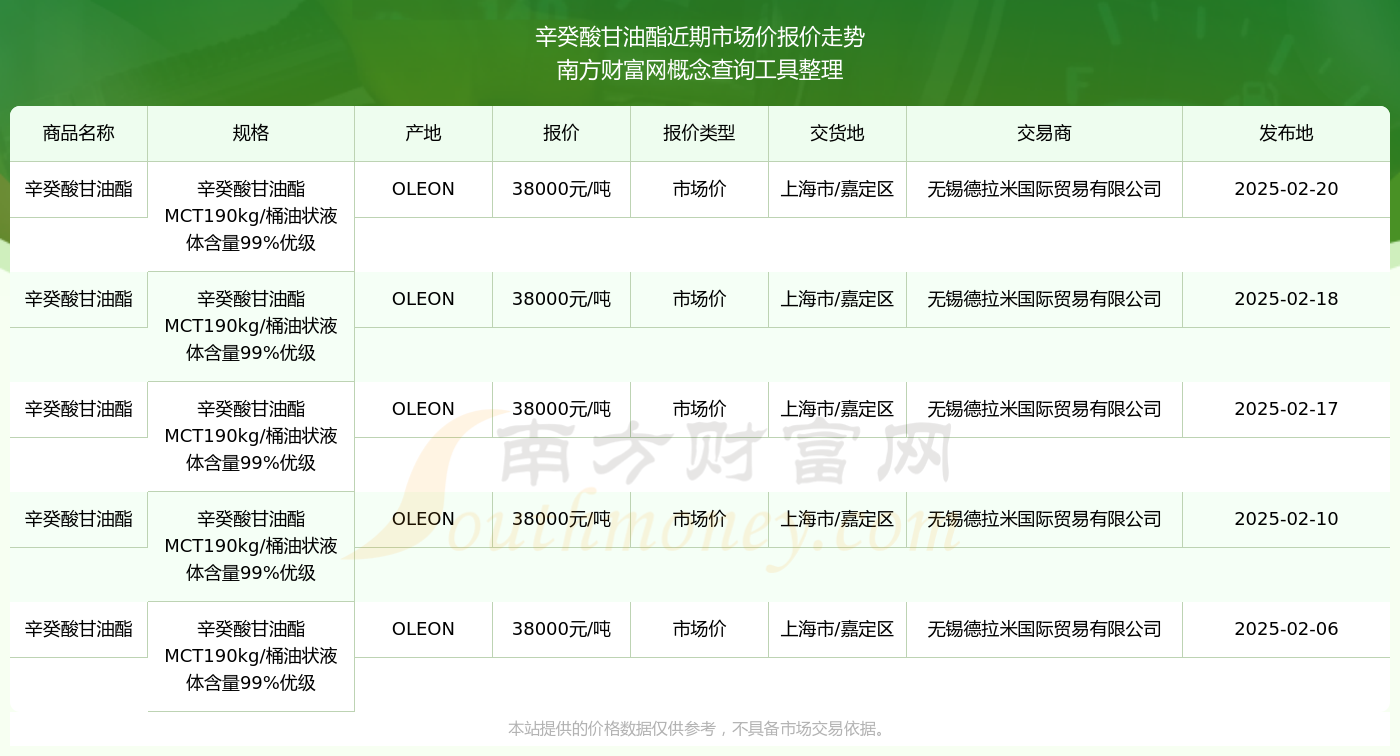This screenshot has width=1400, height=756.
Task: Click OLEON in the 2025-02-10 row
Action: [x=423, y=519]
